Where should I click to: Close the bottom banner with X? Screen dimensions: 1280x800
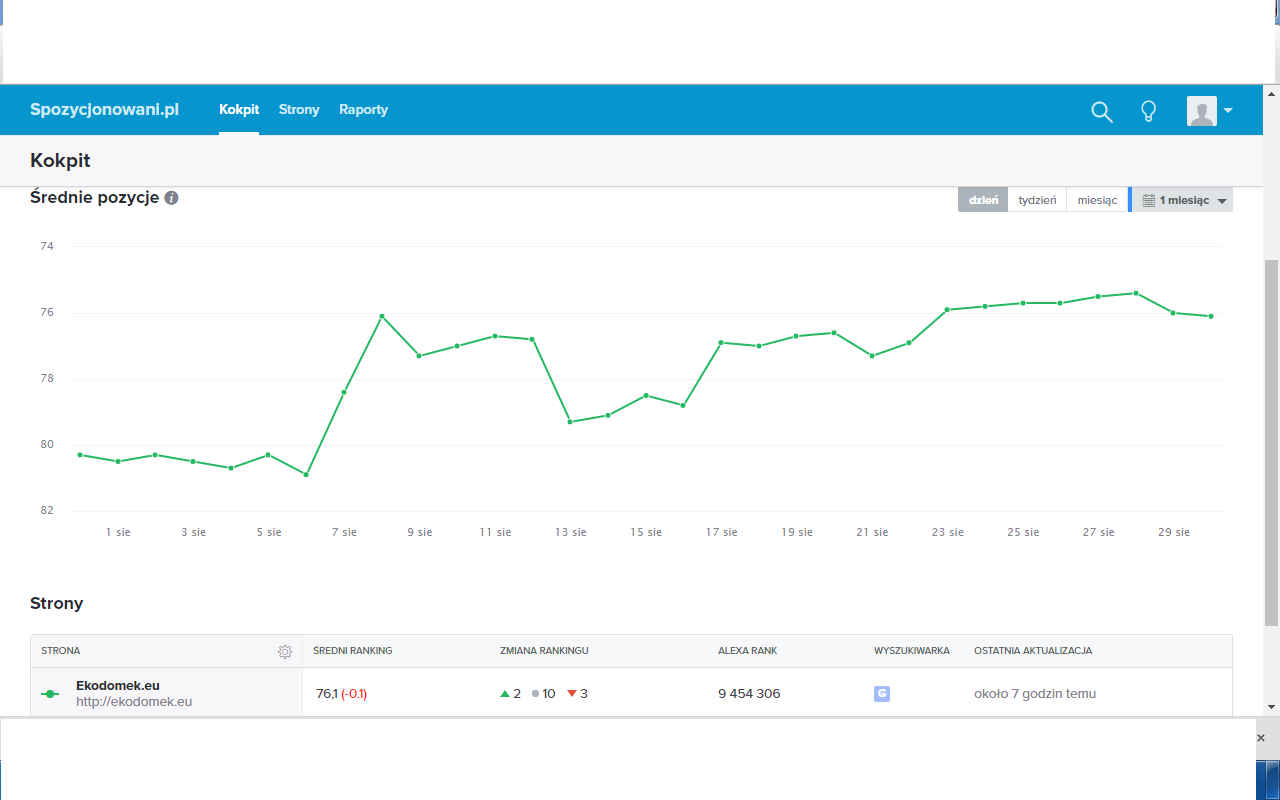coord(1260,737)
